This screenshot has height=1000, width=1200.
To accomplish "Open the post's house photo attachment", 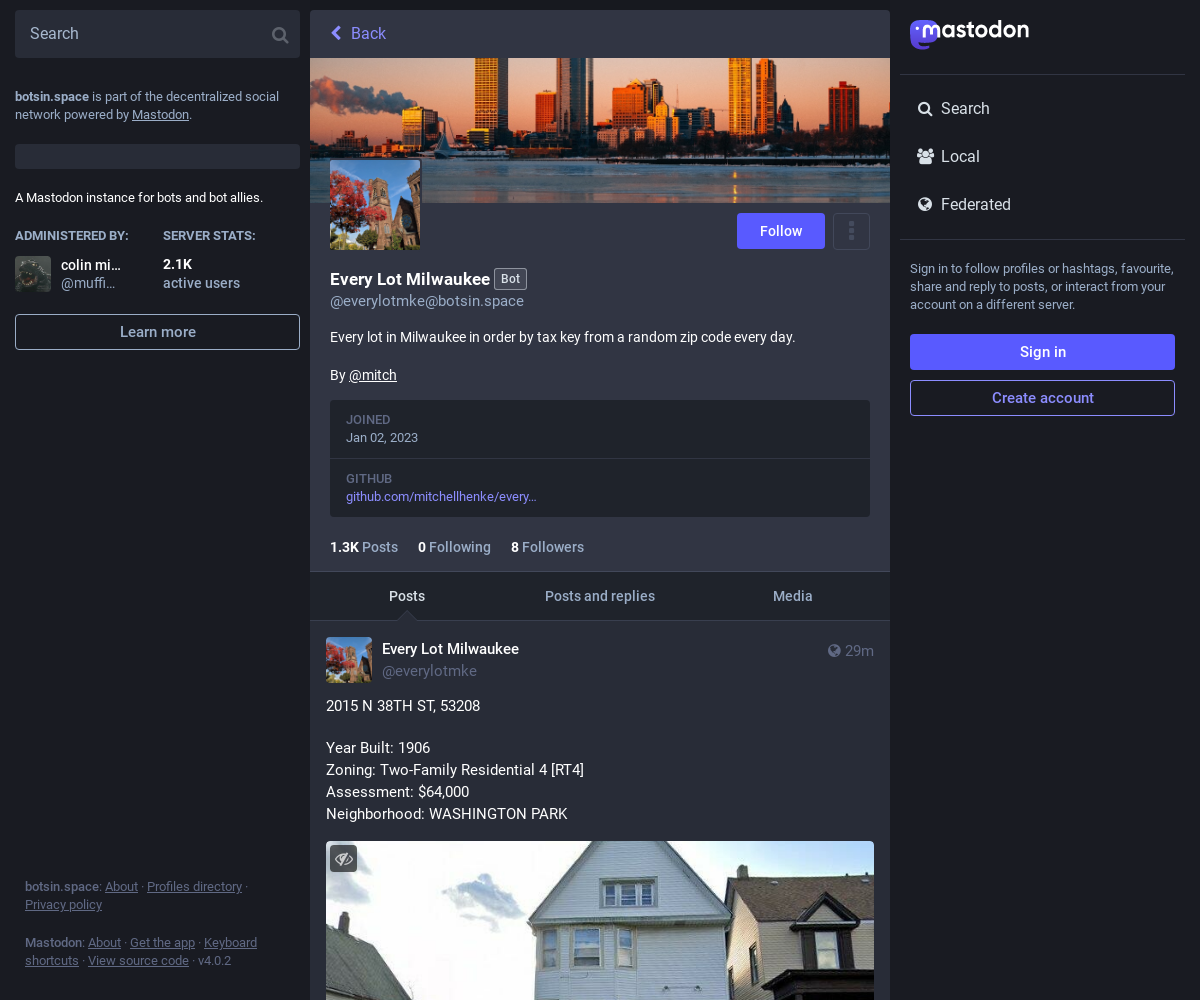I will tap(600, 920).
